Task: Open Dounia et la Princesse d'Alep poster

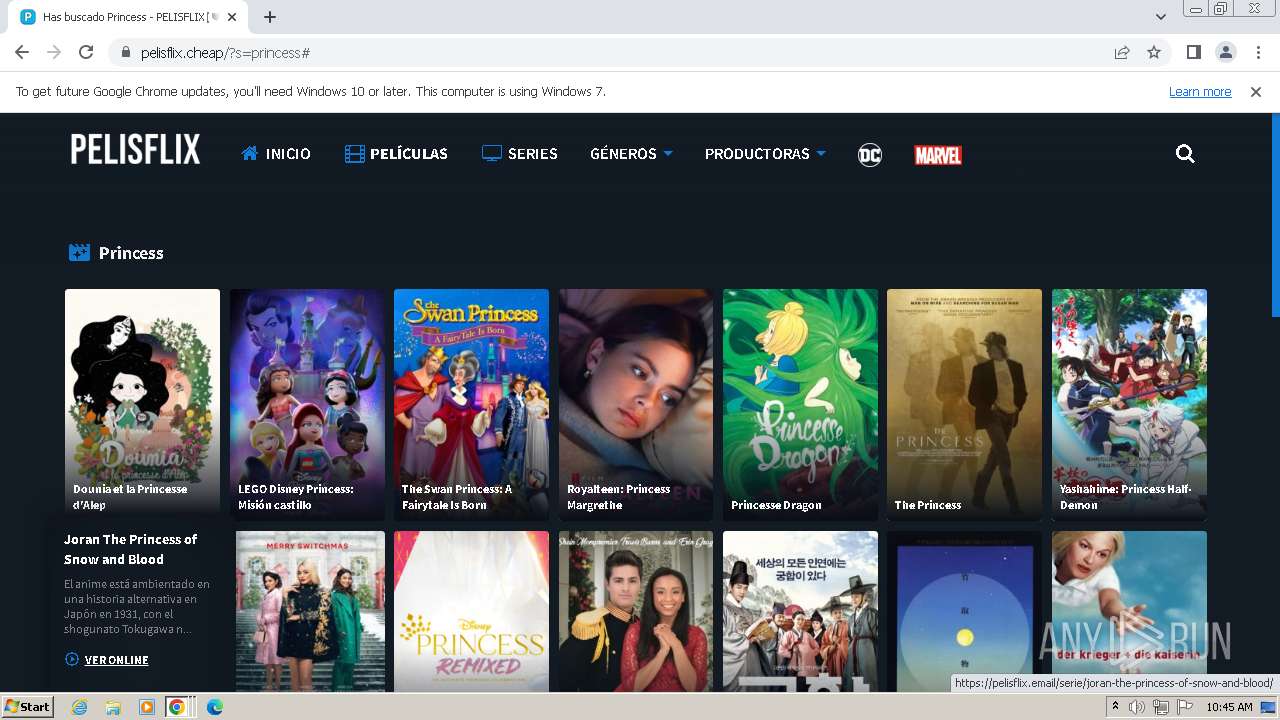Action: [142, 404]
